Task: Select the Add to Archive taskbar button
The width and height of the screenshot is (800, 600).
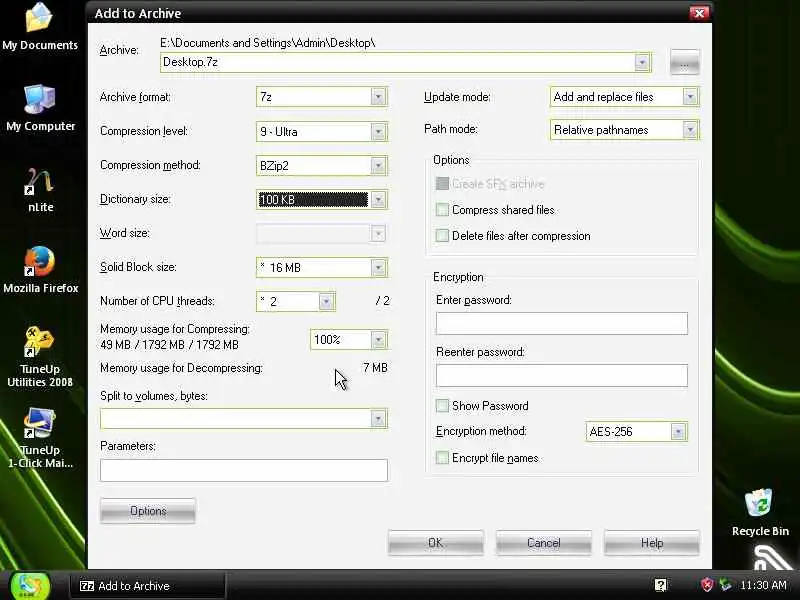Action: (x=147, y=586)
